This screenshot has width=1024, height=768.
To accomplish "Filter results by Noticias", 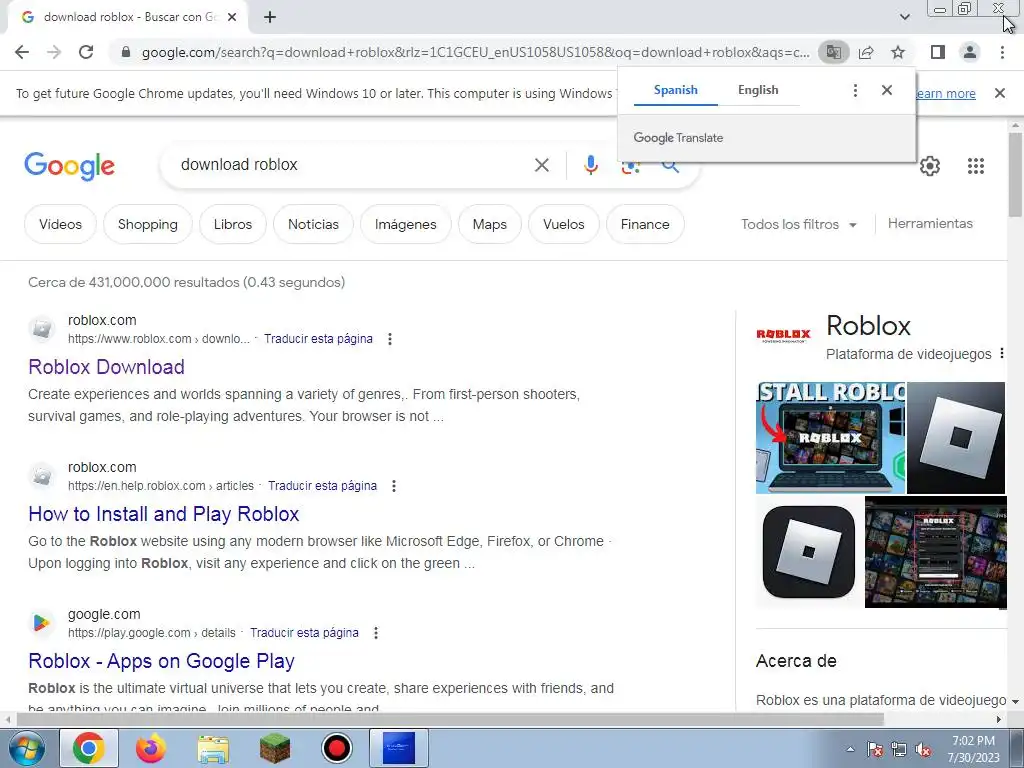I will 313,224.
